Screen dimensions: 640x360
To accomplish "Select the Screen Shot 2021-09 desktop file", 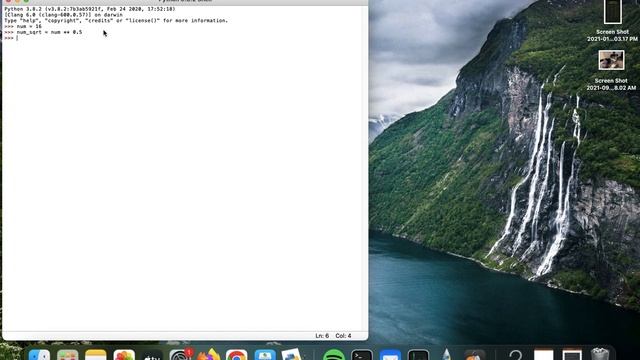I will click(611, 70).
